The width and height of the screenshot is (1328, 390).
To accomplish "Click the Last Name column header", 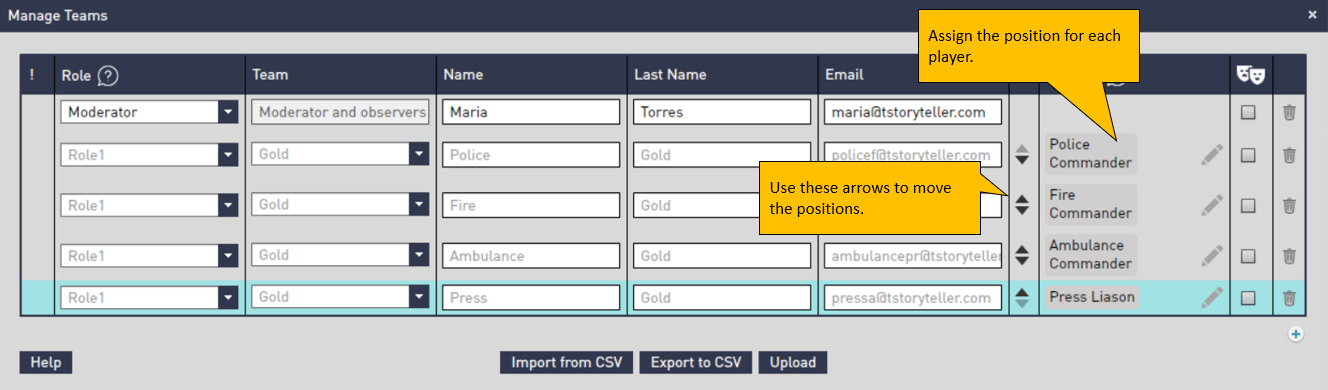I will tap(670, 74).
